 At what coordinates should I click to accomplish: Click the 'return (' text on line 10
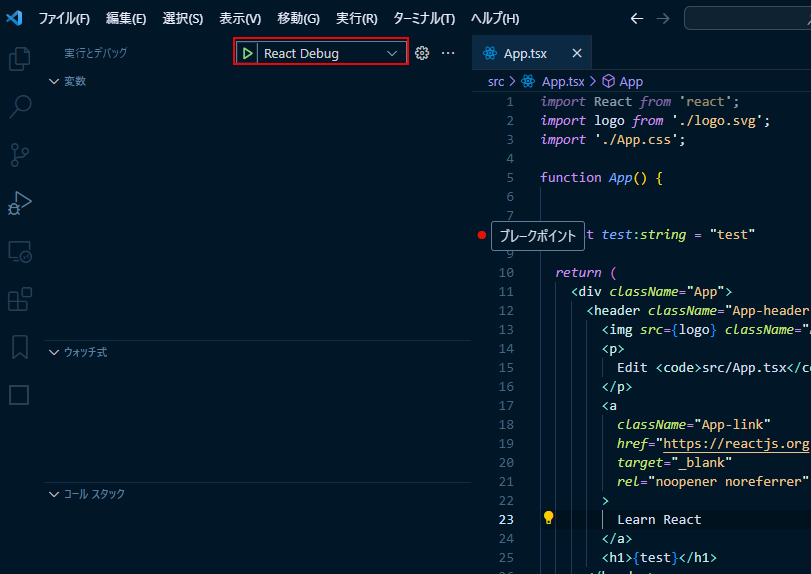586,273
